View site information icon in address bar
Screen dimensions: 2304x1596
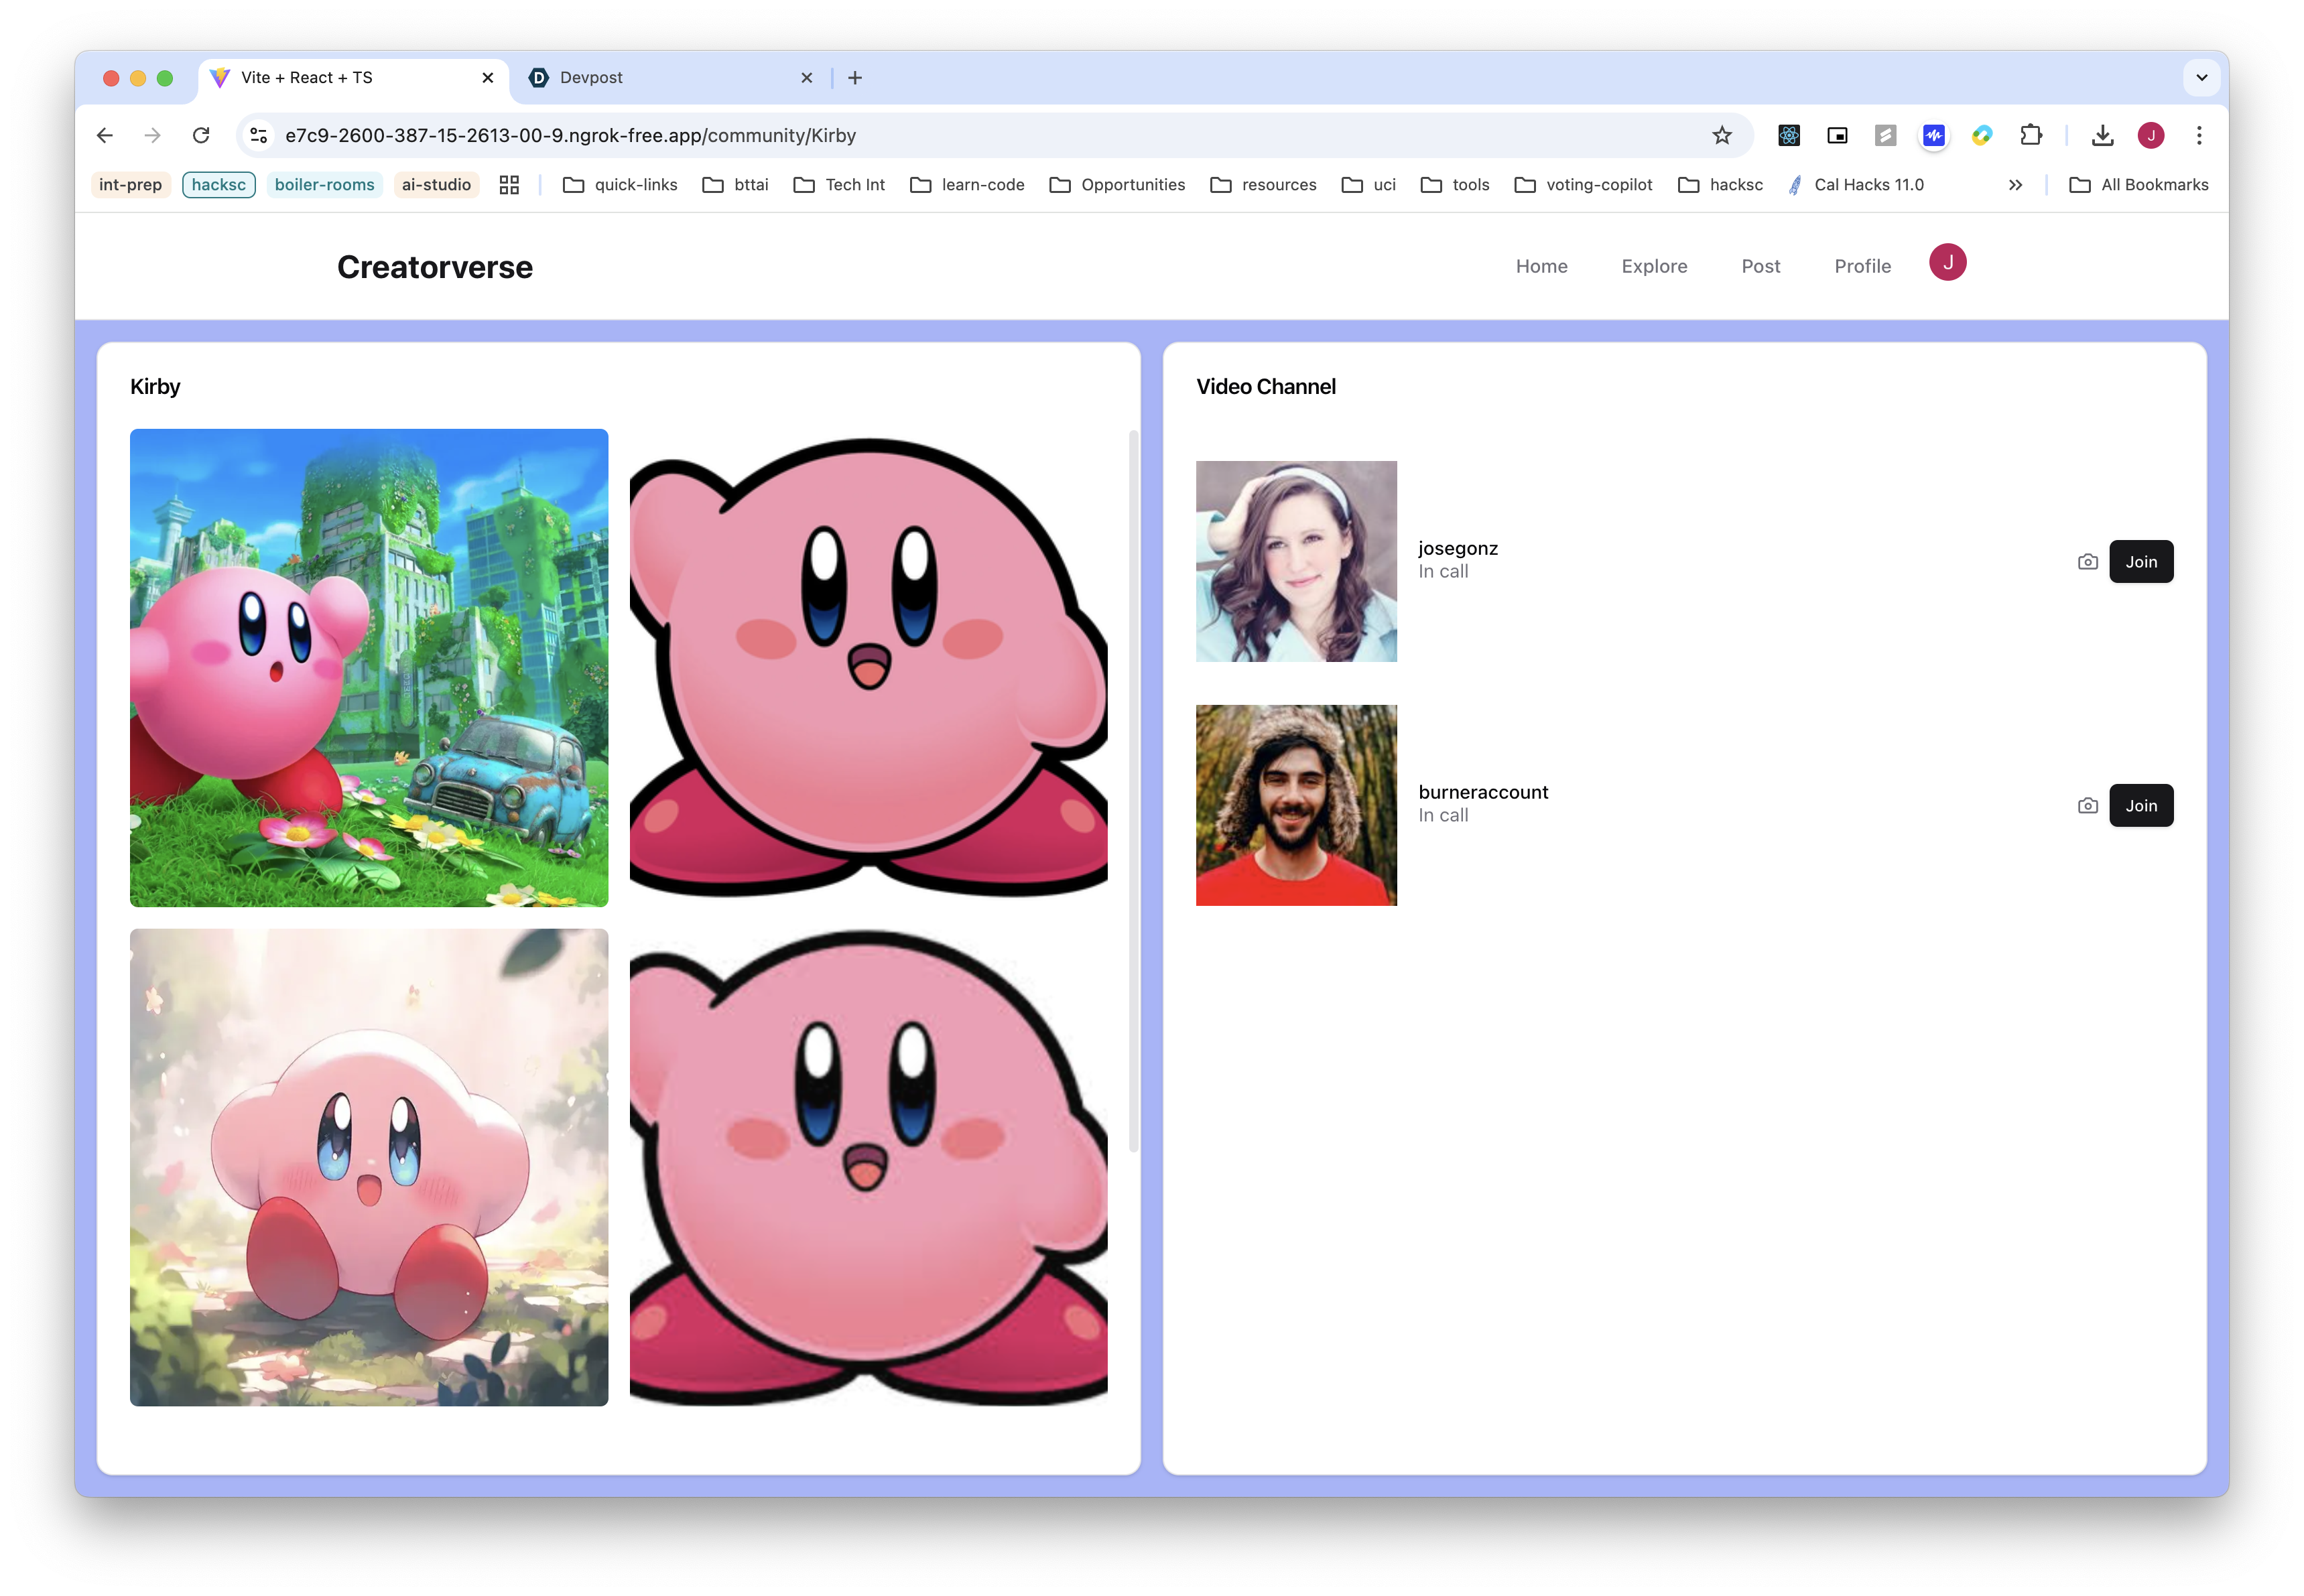click(259, 135)
